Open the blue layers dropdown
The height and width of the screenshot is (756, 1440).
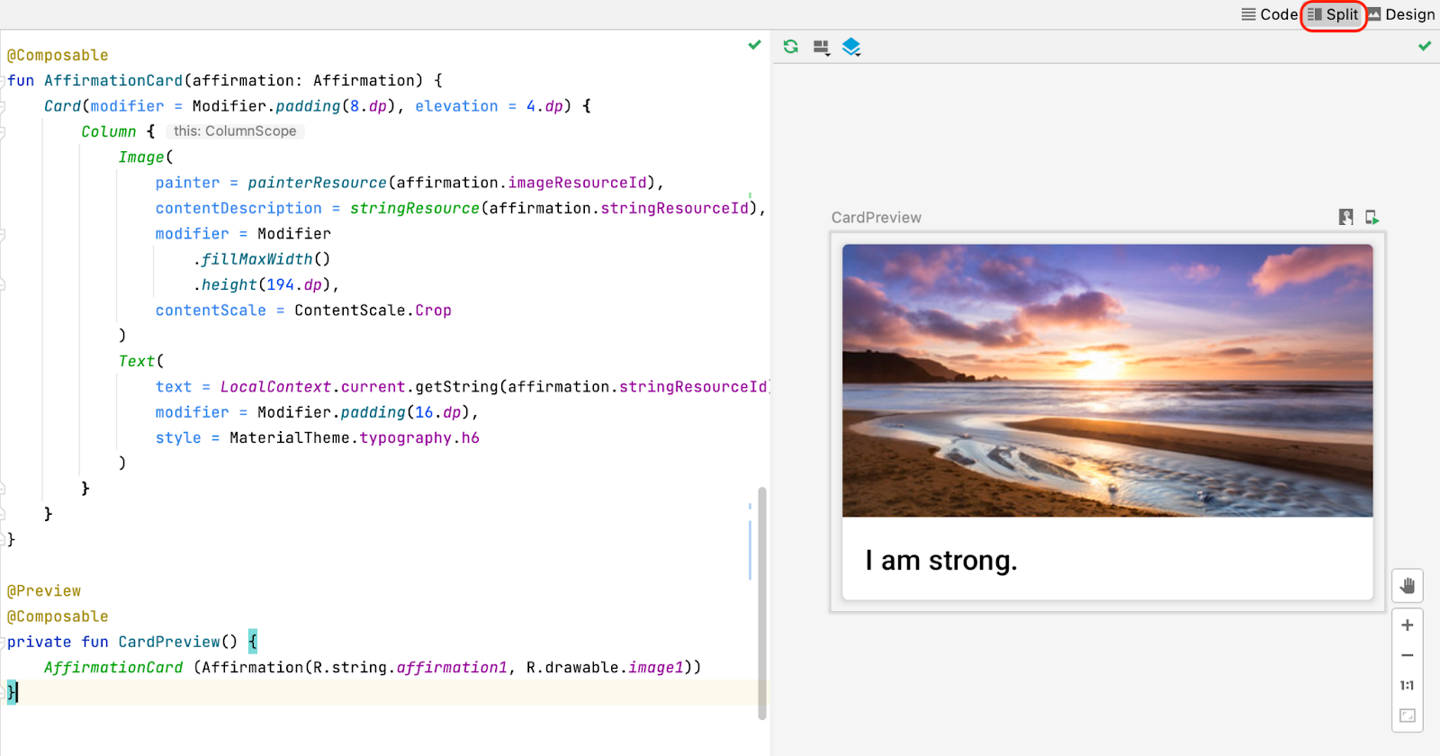click(851, 47)
